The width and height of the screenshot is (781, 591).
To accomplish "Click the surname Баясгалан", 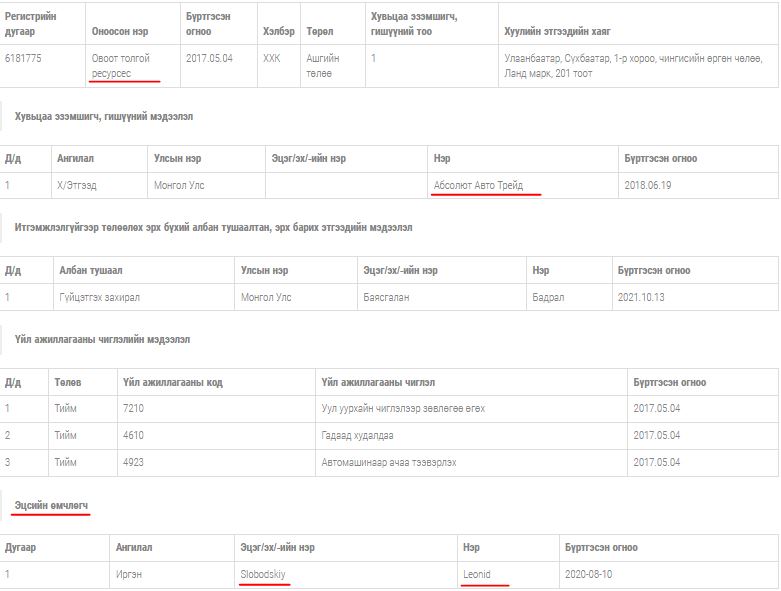I will [386, 297].
